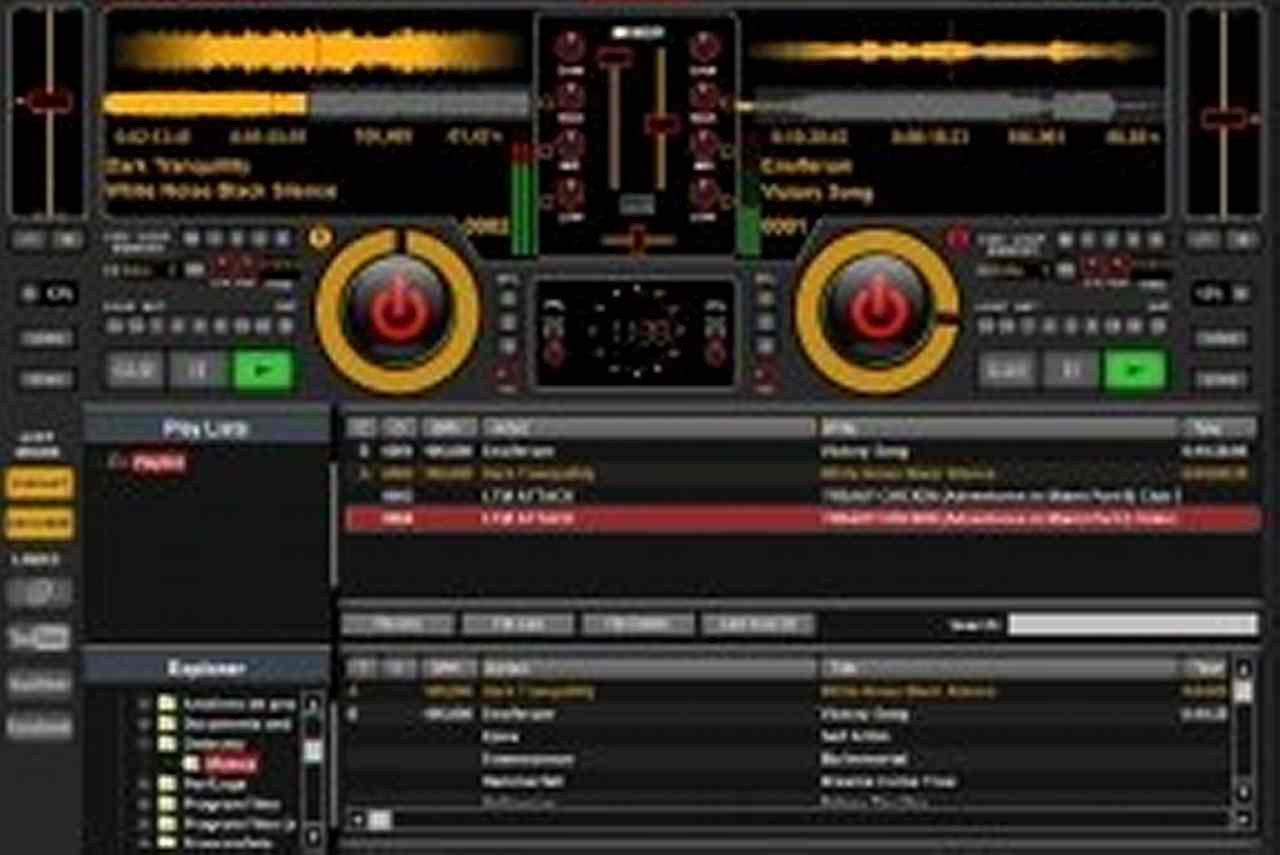Click the round red icon beside right jog wheel
This screenshot has height=855, width=1280.
[957, 238]
